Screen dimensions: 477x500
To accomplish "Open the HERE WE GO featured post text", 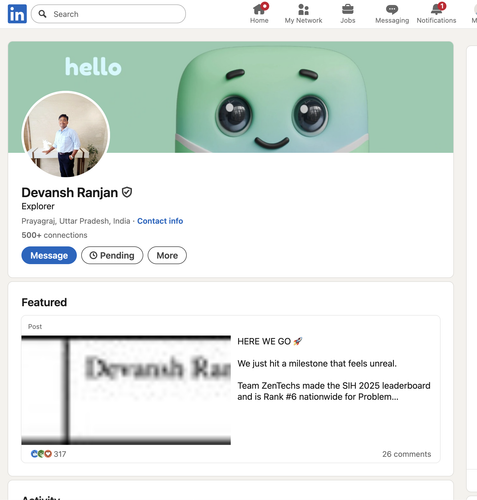I will tap(334, 369).
